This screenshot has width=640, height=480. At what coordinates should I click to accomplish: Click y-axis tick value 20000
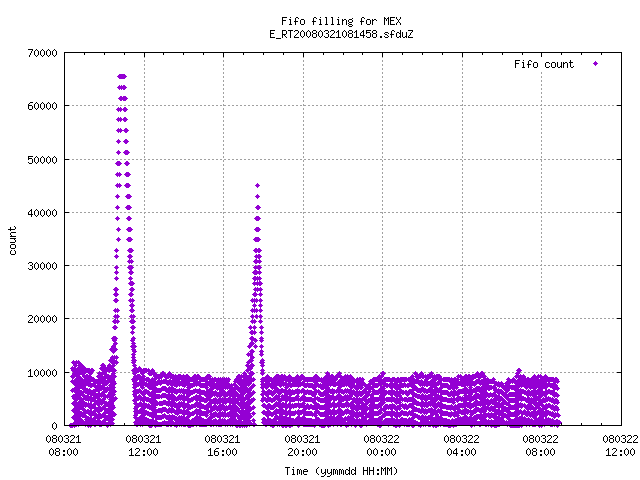point(42,319)
